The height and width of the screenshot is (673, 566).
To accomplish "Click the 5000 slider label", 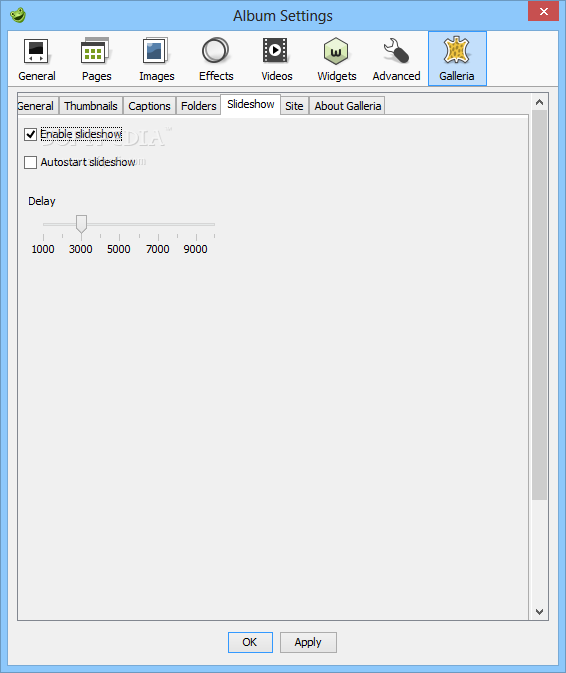I will 118,249.
